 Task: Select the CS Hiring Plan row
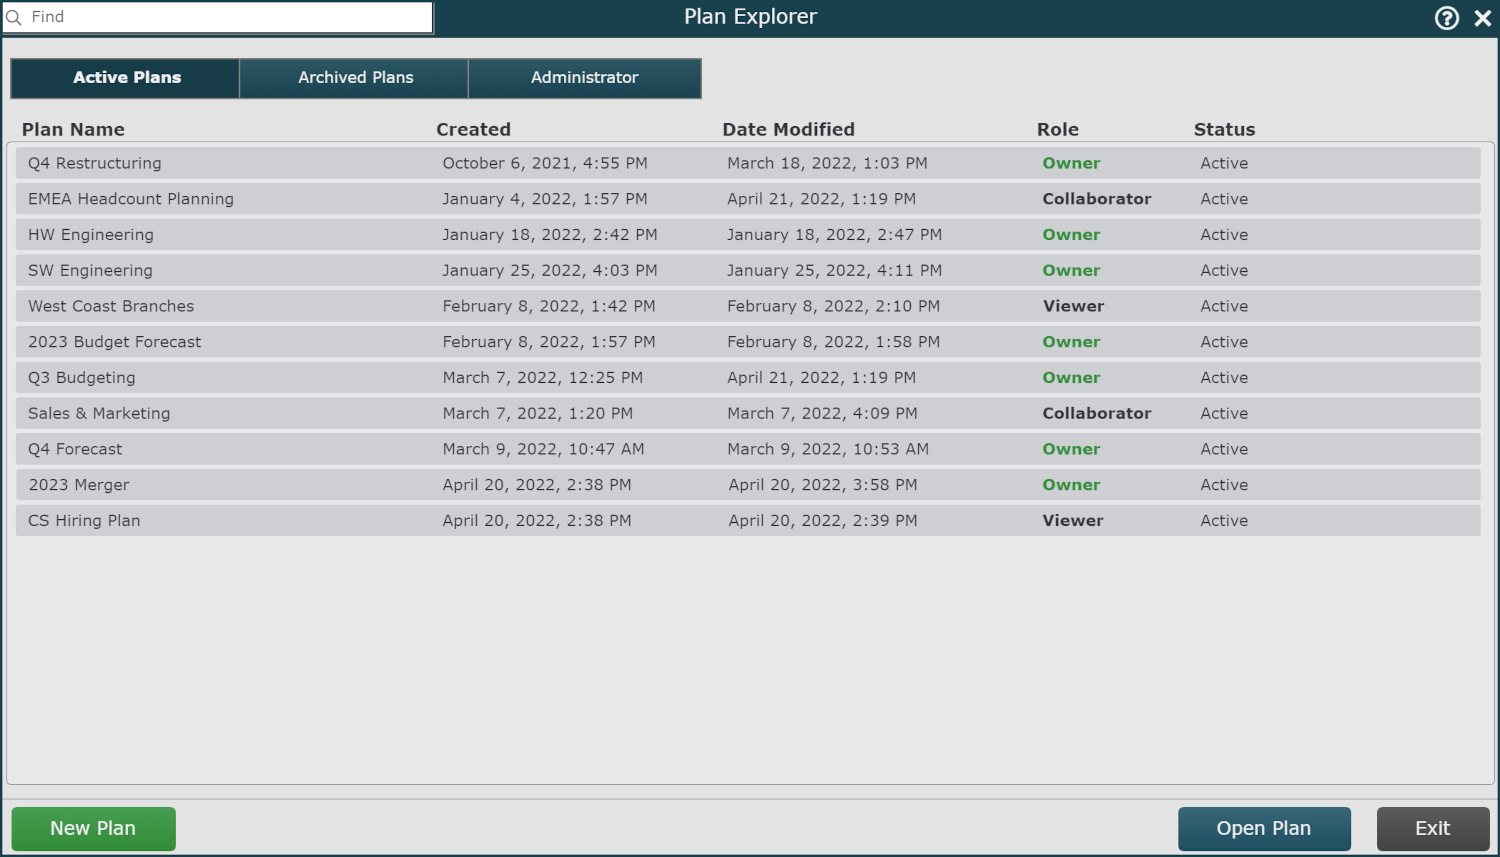[84, 521]
